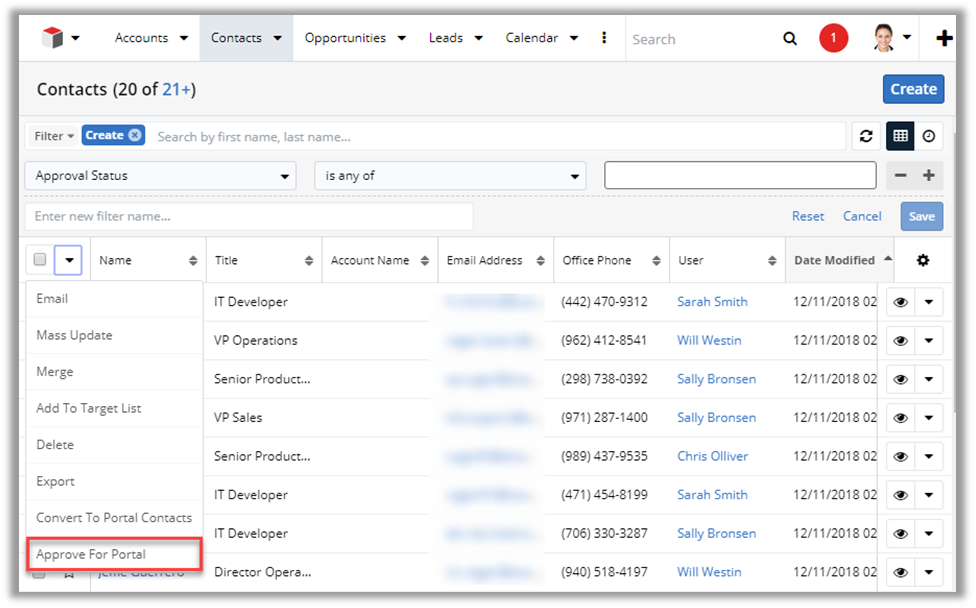The image size is (976, 608).
Task: Switch to the grid list view icon
Action: coord(900,136)
